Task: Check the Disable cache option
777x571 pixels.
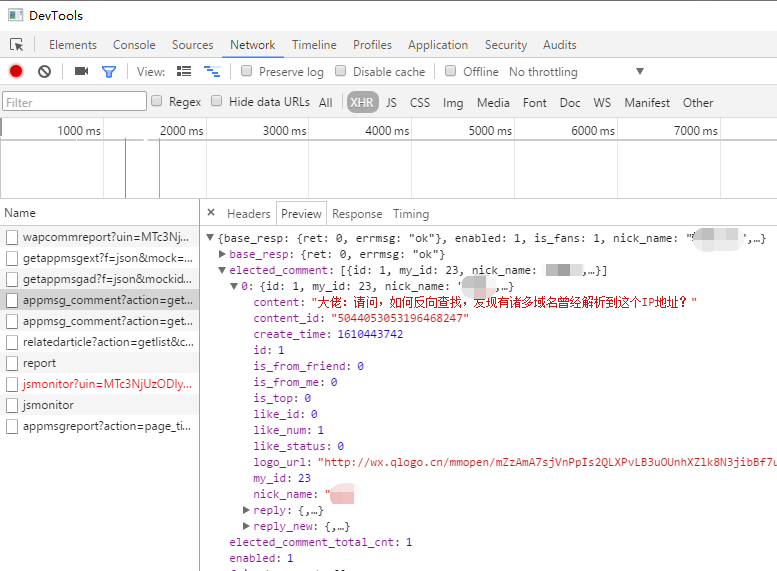Action: 340,72
